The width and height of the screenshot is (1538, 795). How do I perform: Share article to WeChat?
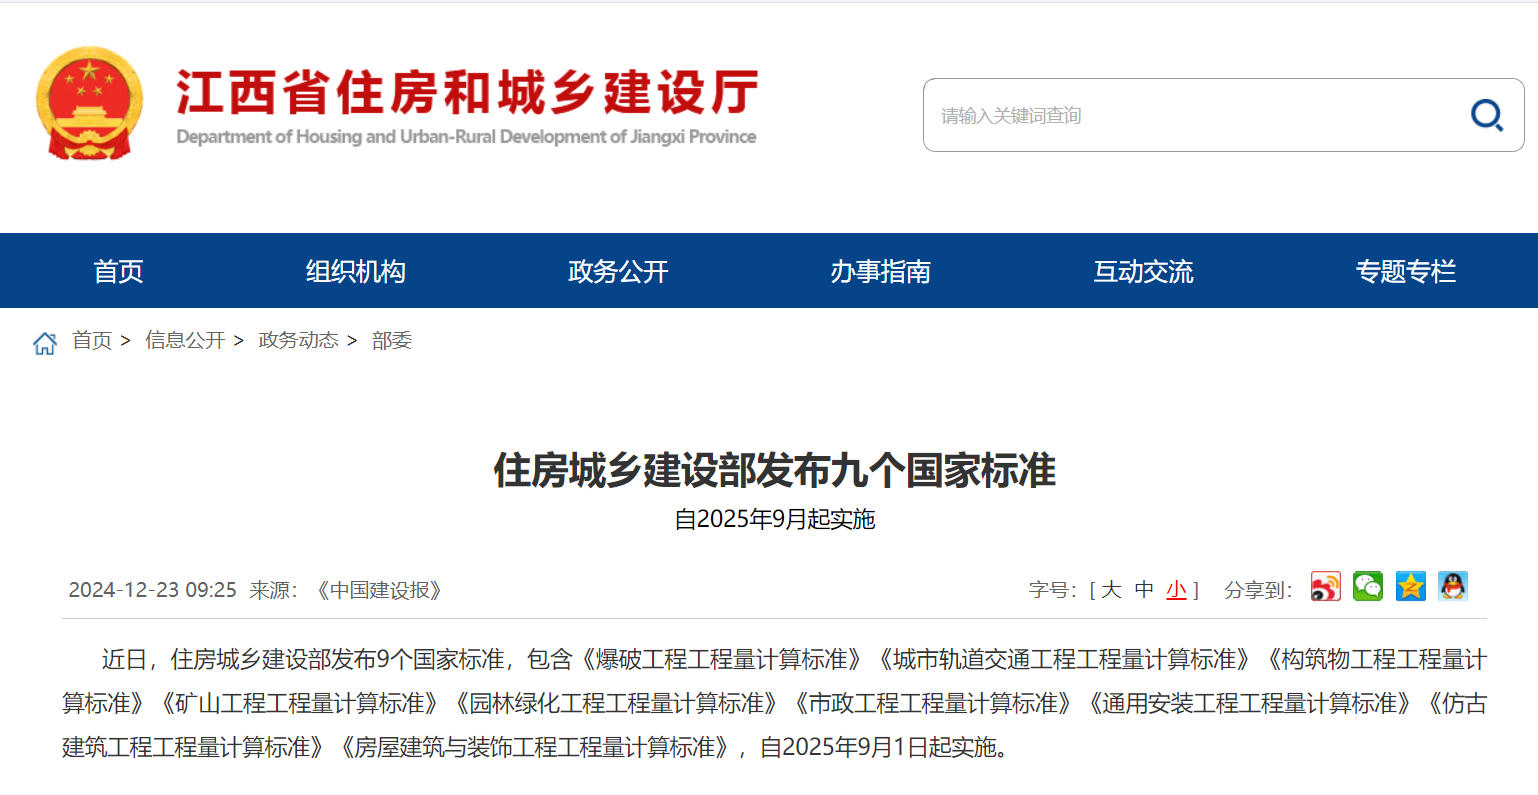click(1368, 587)
